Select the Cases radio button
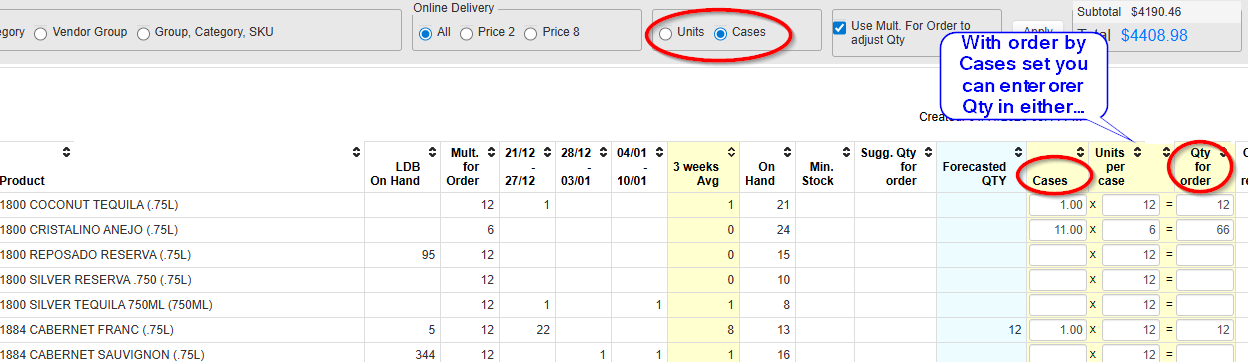The height and width of the screenshot is (362, 1248). coord(721,33)
